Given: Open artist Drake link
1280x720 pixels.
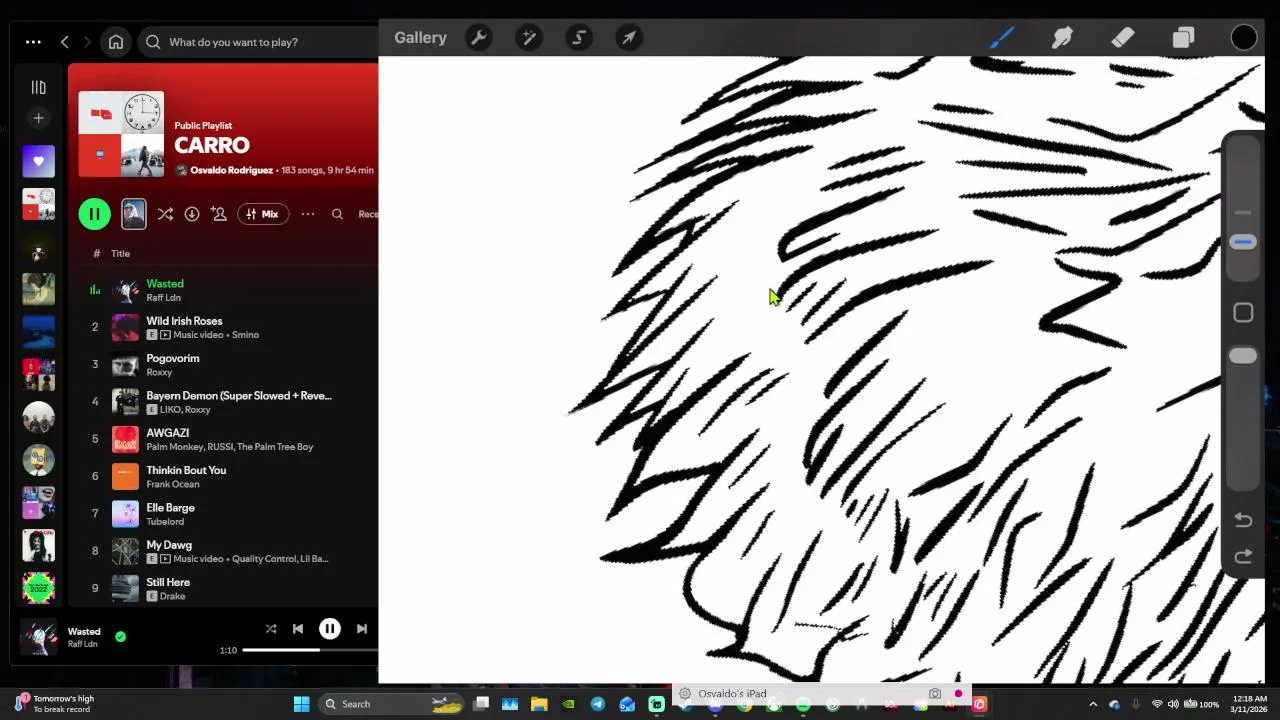Looking at the screenshot, I should 172,596.
